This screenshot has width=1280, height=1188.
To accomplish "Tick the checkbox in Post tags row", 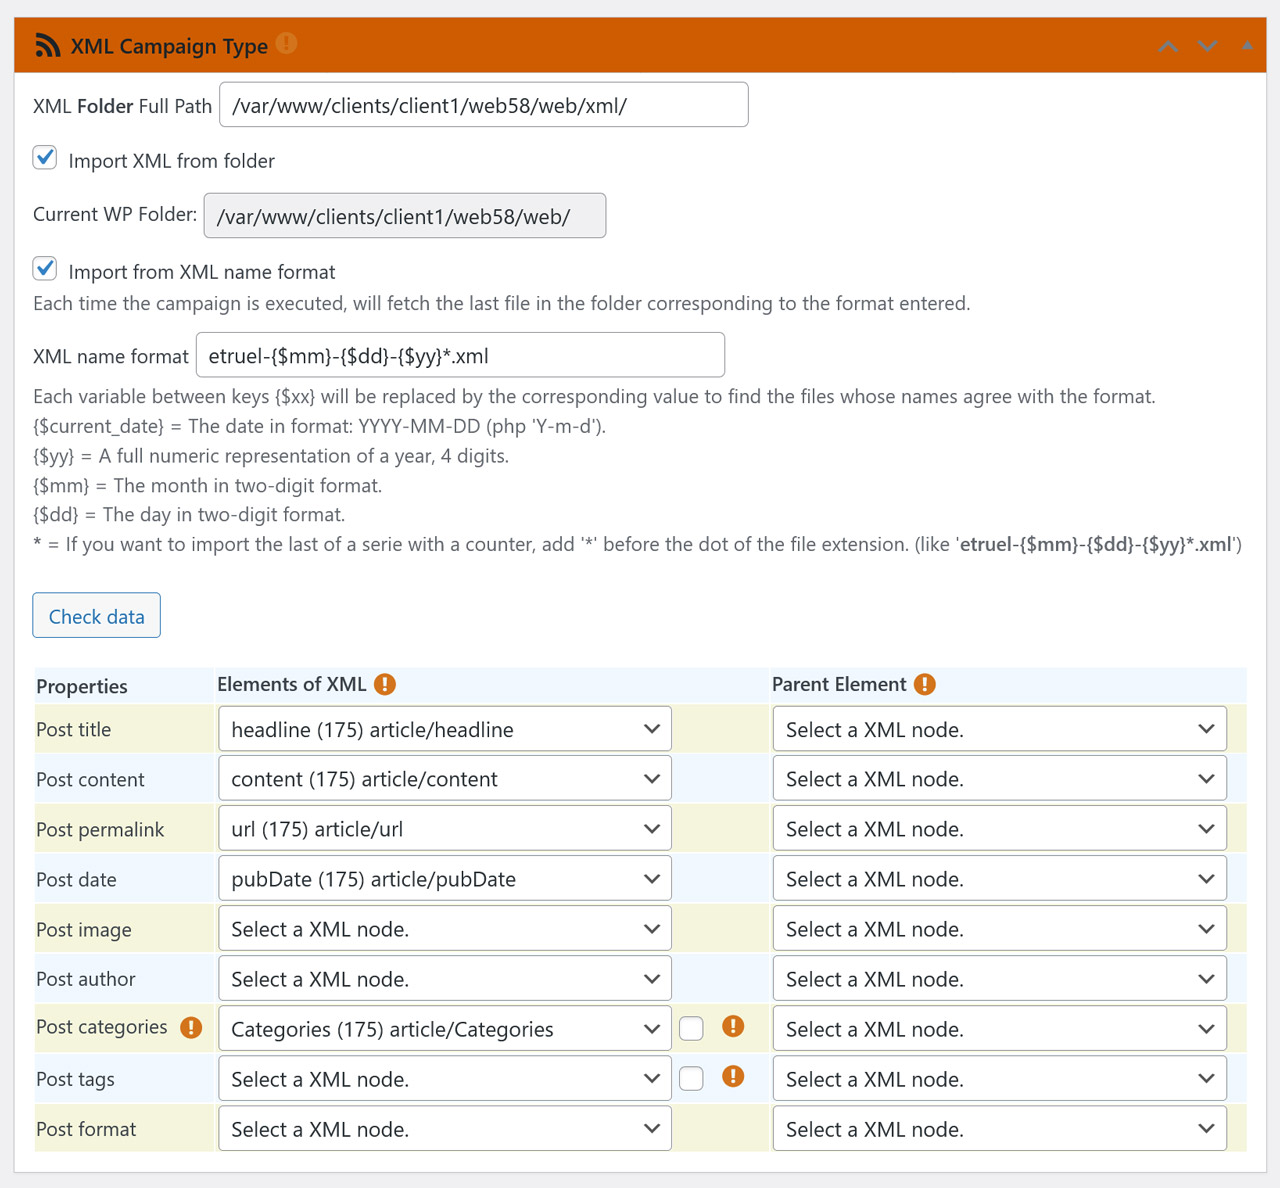I will tap(691, 1078).
